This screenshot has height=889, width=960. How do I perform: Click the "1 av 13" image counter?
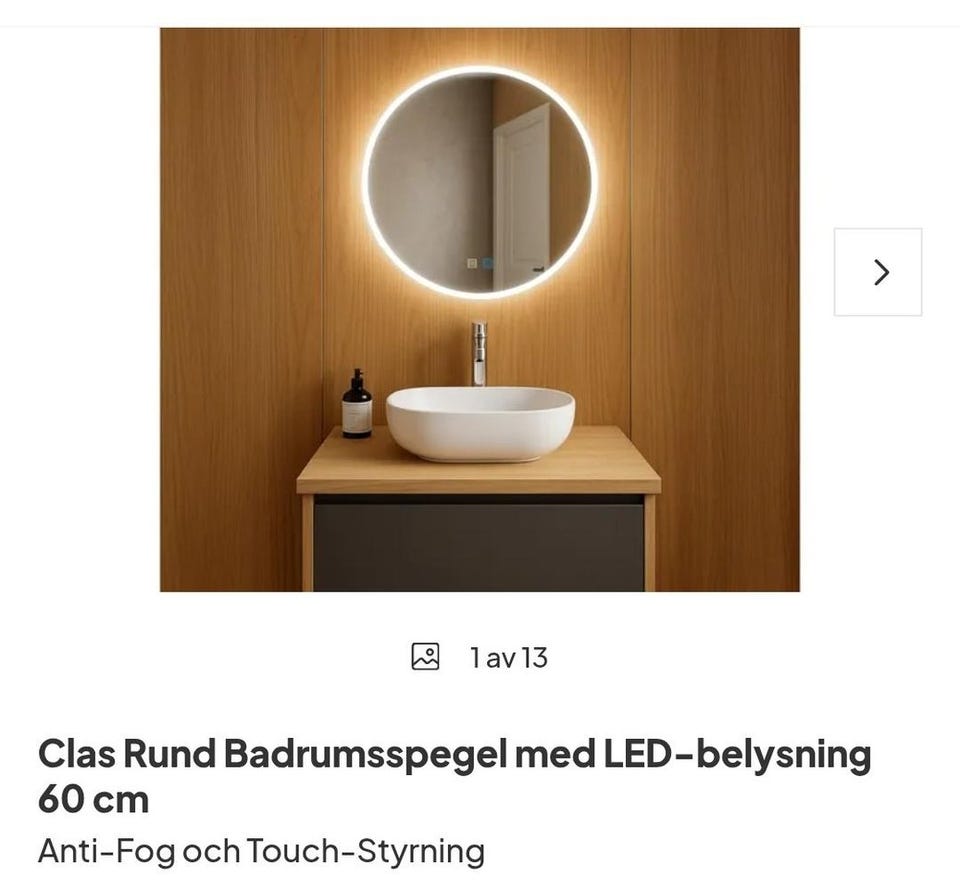(x=509, y=658)
